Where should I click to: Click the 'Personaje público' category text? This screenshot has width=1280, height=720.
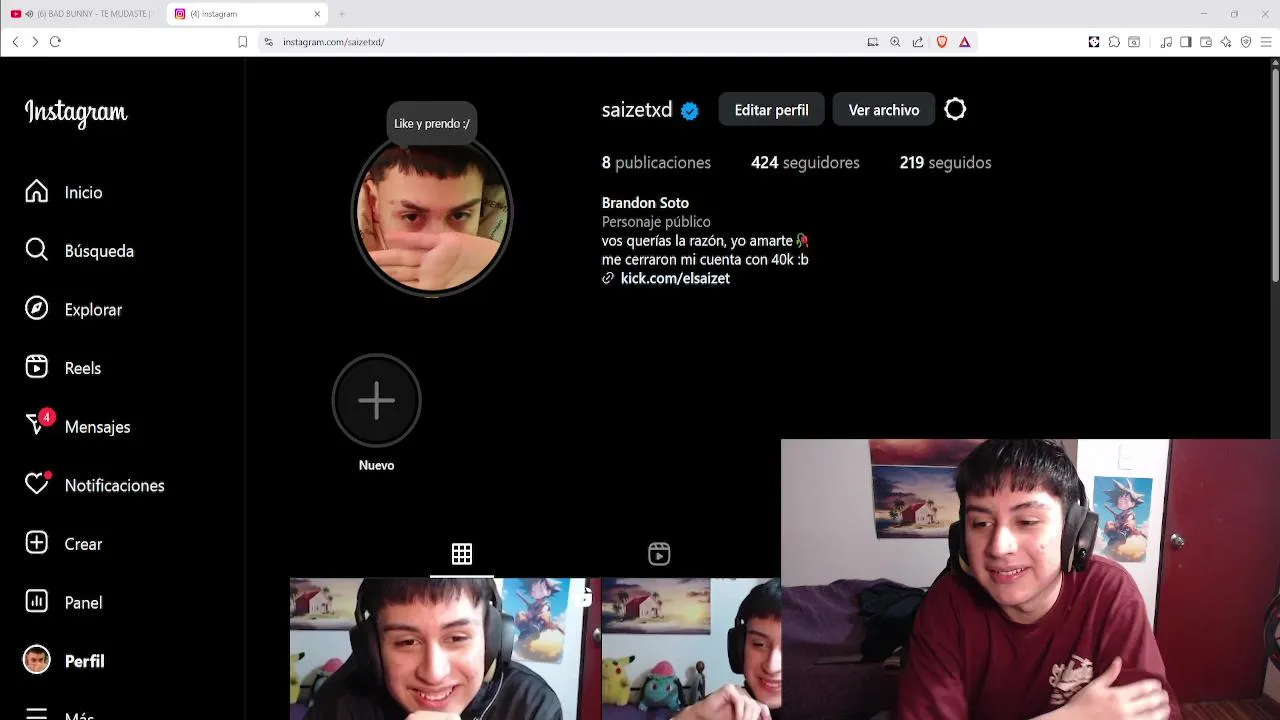656,222
